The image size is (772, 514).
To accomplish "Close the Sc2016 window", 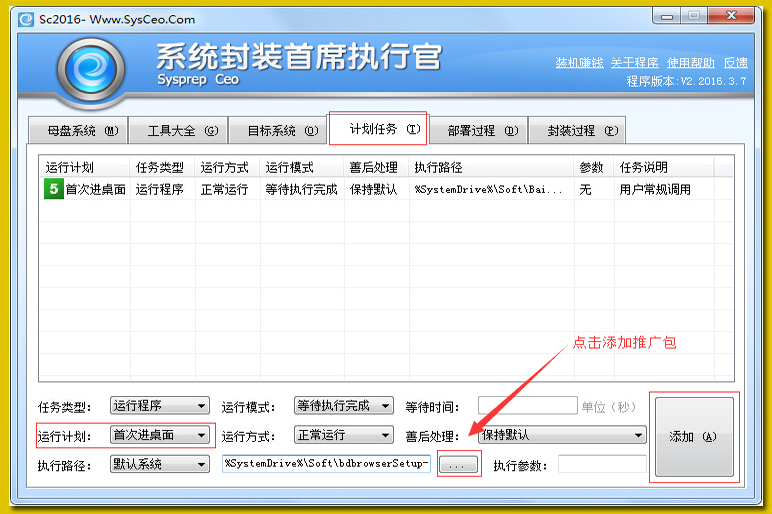I will (x=731, y=16).
